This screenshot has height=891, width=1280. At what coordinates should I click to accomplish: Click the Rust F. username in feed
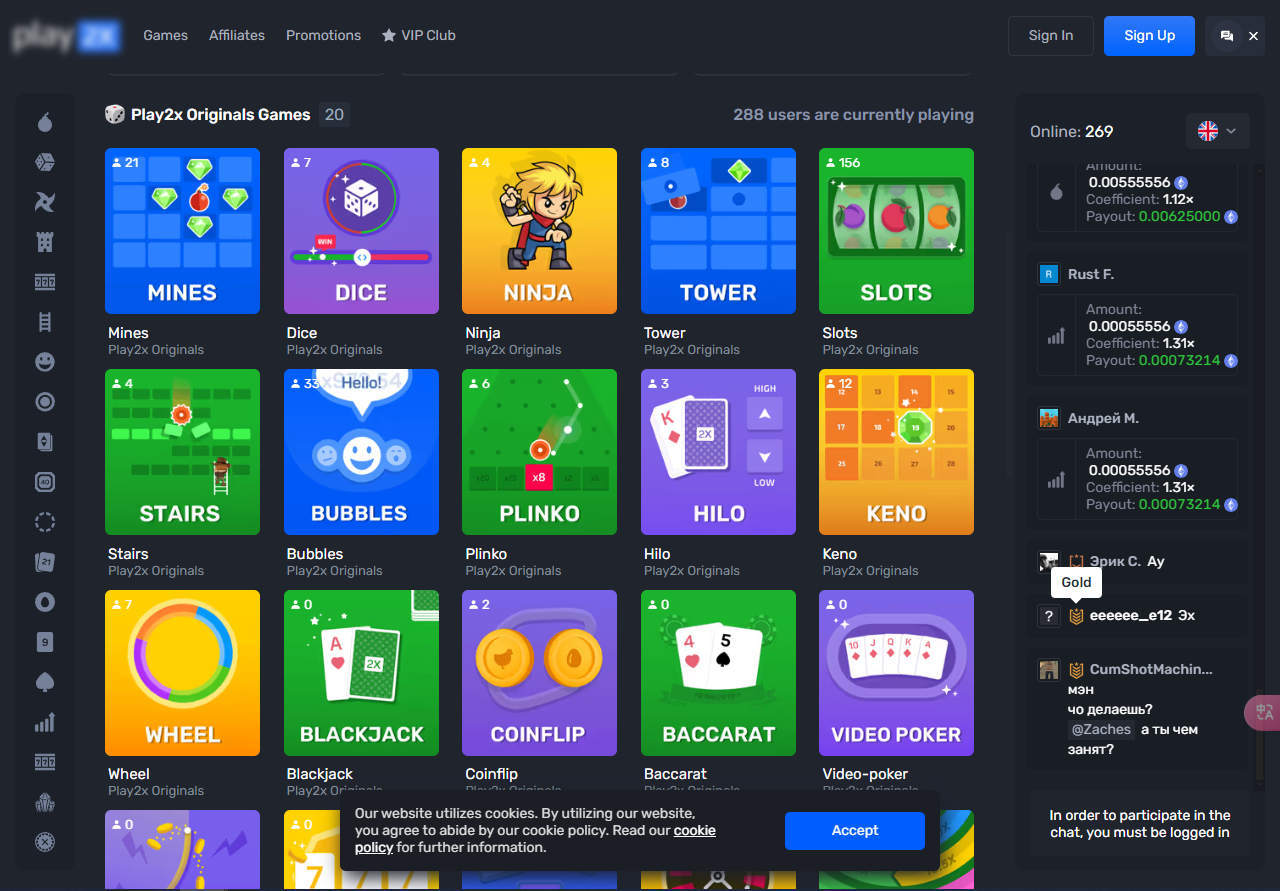(1091, 274)
